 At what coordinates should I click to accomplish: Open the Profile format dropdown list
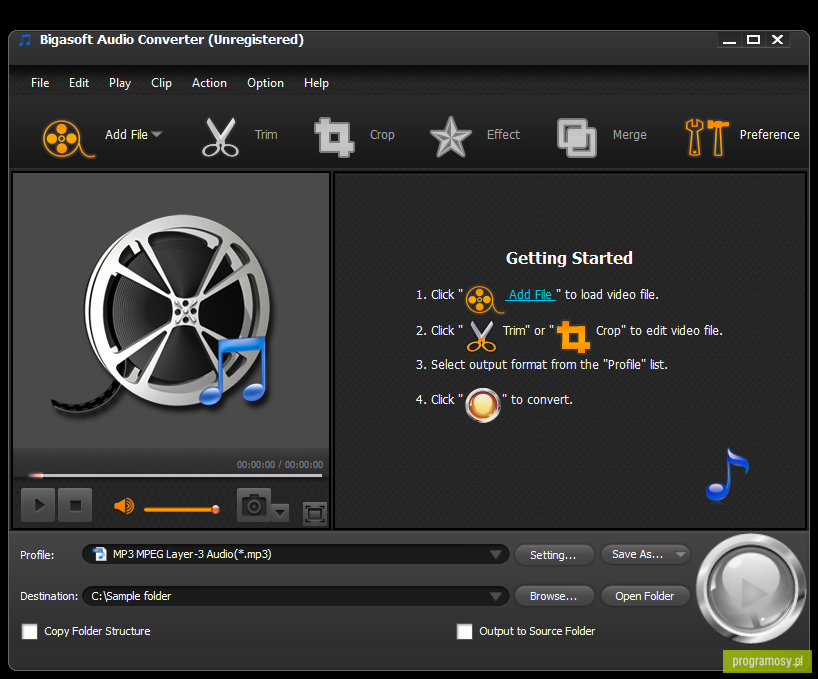pos(496,554)
